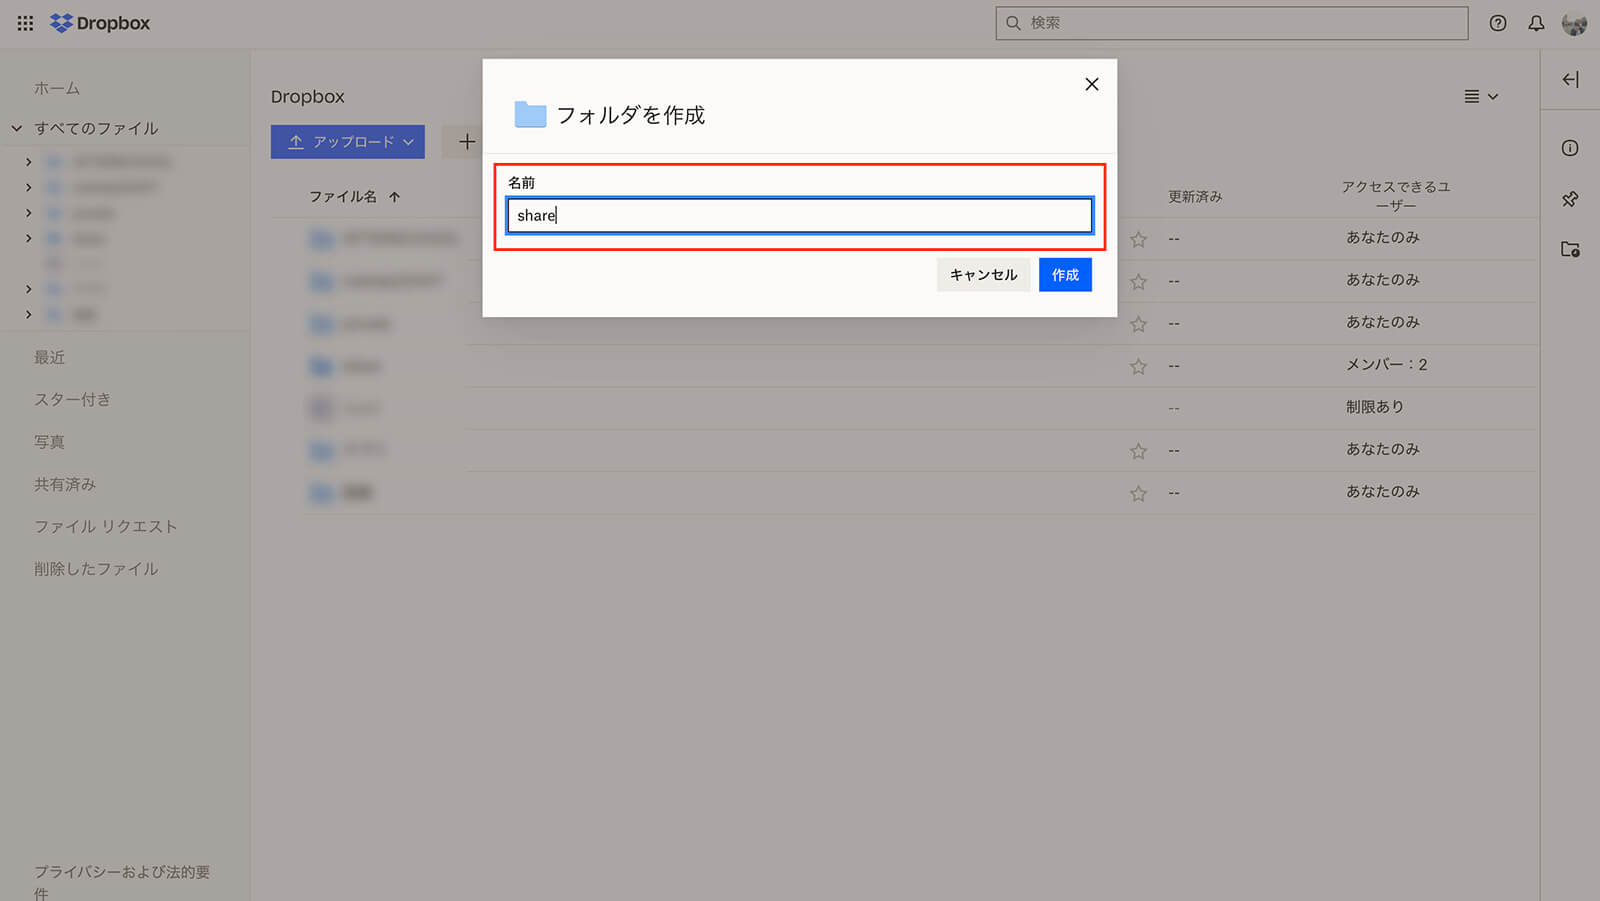
Task: Click the first row's あなたのみ cell
Action: tap(1382, 238)
